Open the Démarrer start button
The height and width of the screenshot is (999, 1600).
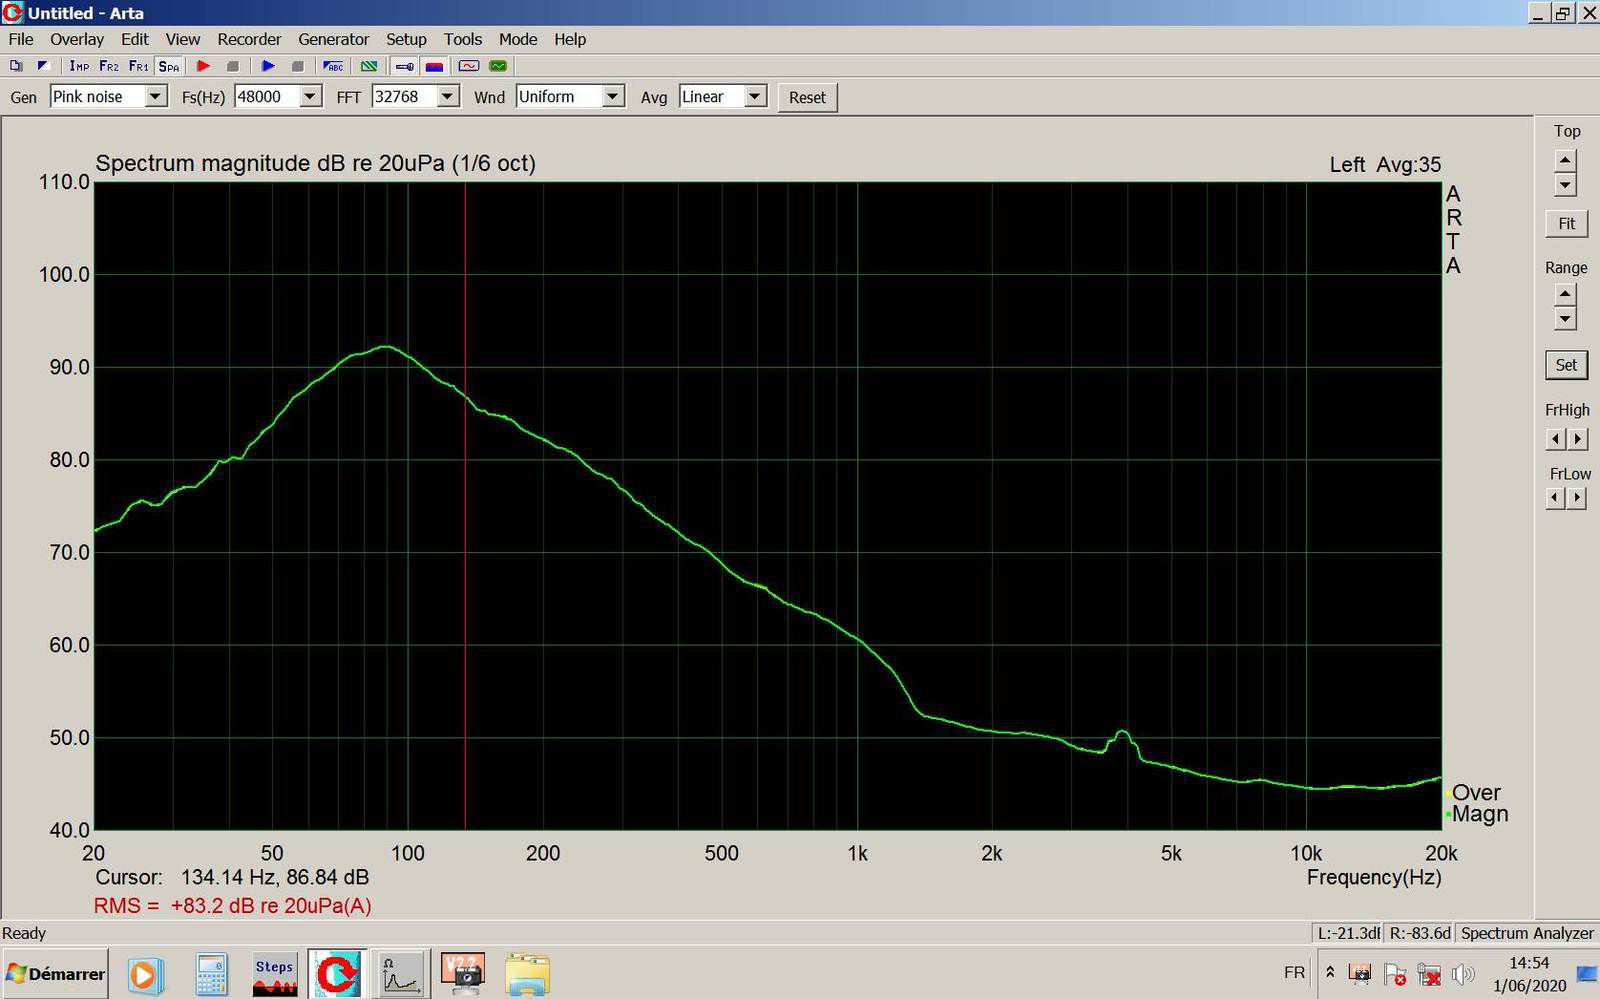coord(55,973)
